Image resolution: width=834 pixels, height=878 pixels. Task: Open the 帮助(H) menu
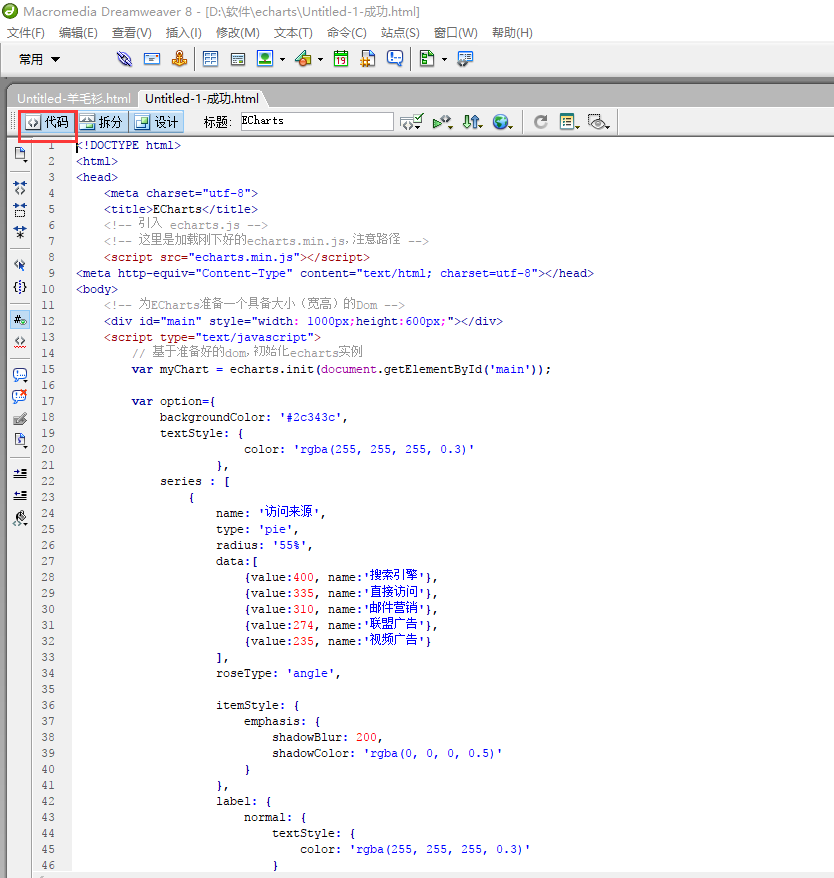coord(512,33)
